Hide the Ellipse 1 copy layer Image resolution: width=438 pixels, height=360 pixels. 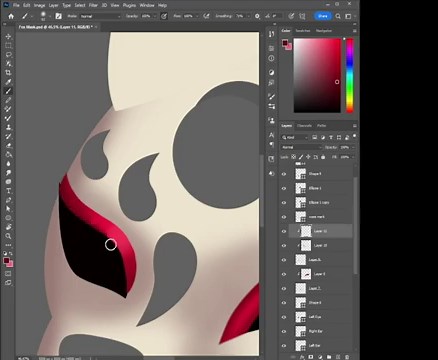pos(284,203)
